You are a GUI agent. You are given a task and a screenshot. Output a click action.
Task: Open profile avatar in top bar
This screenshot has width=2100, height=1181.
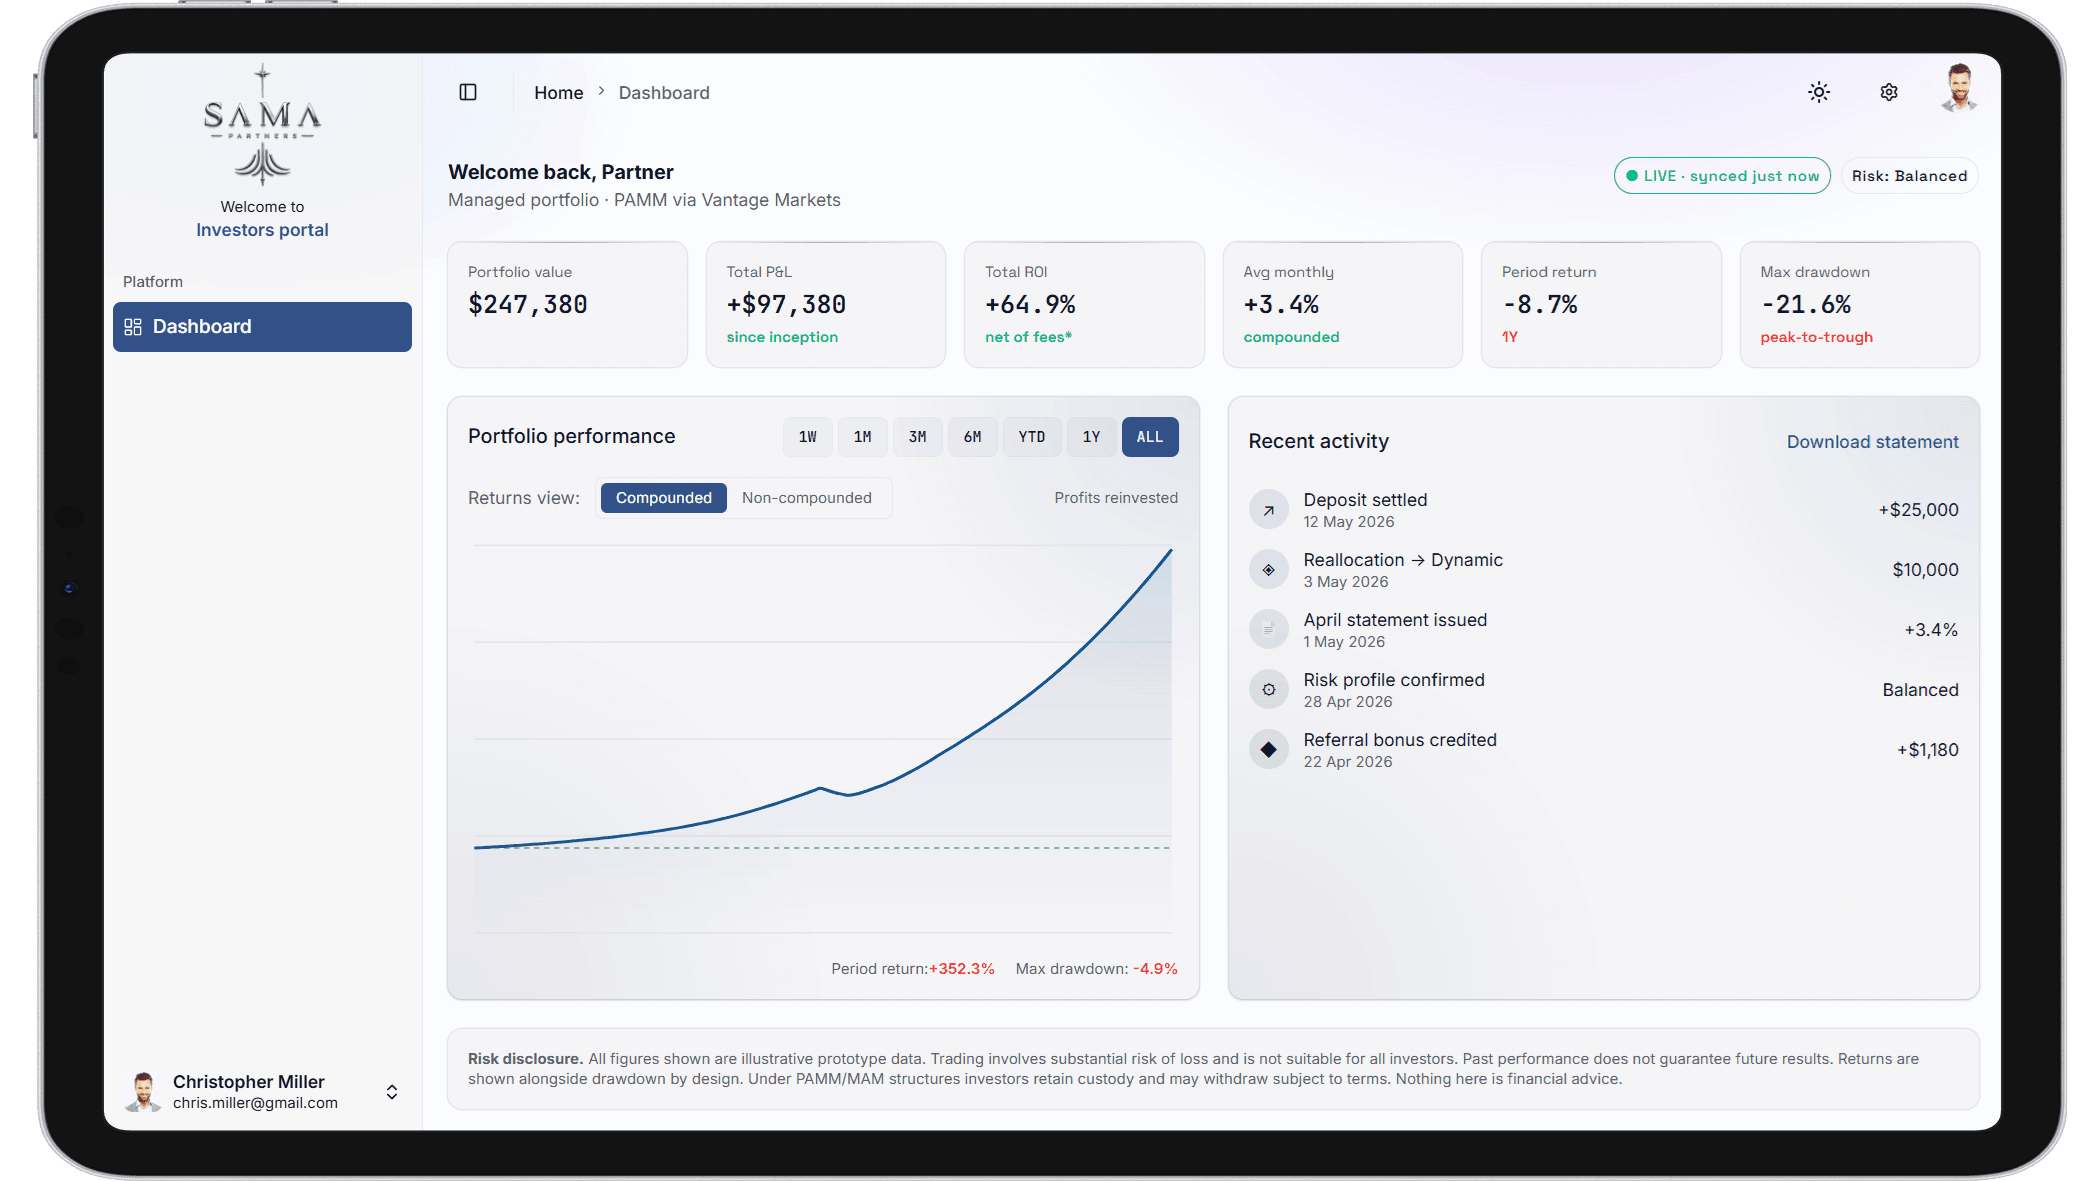pos(1959,90)
